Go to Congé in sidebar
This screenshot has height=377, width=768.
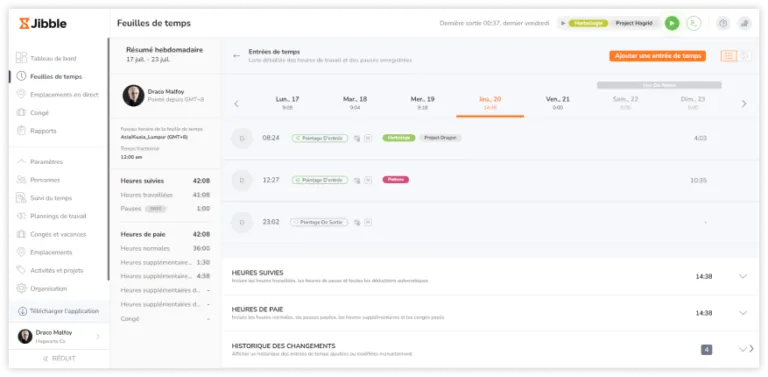click(32, 113)
